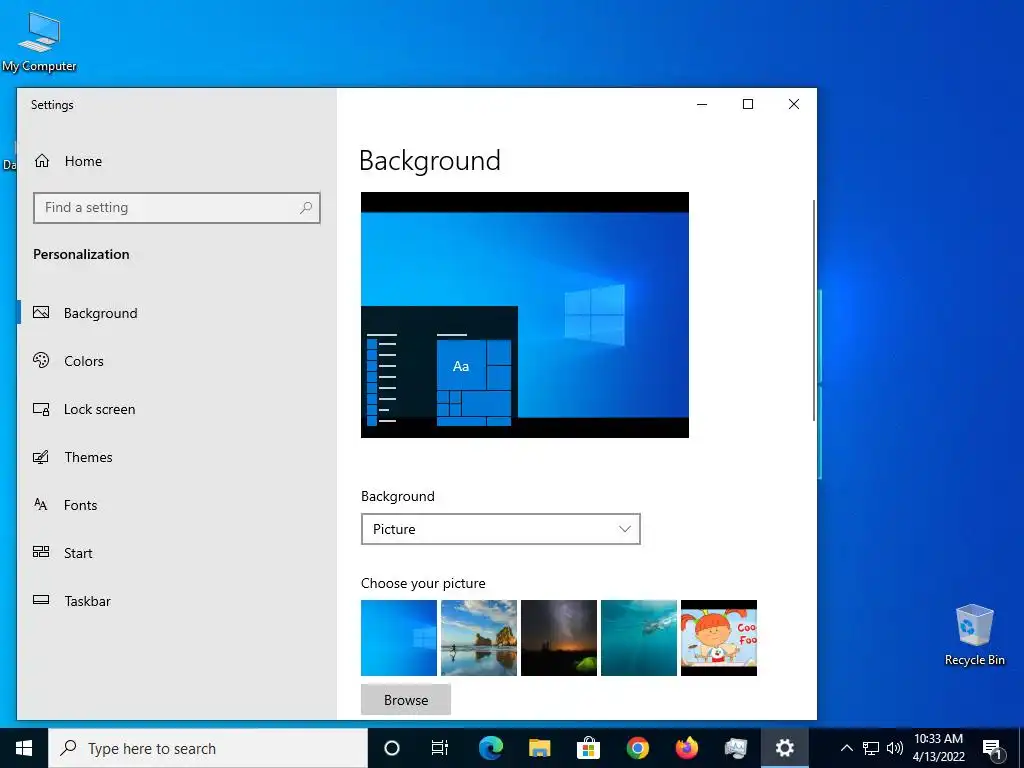Launch Microsoft Edge from the taskbar
This screenshot has height=768, width=1024.
[490, 748]
